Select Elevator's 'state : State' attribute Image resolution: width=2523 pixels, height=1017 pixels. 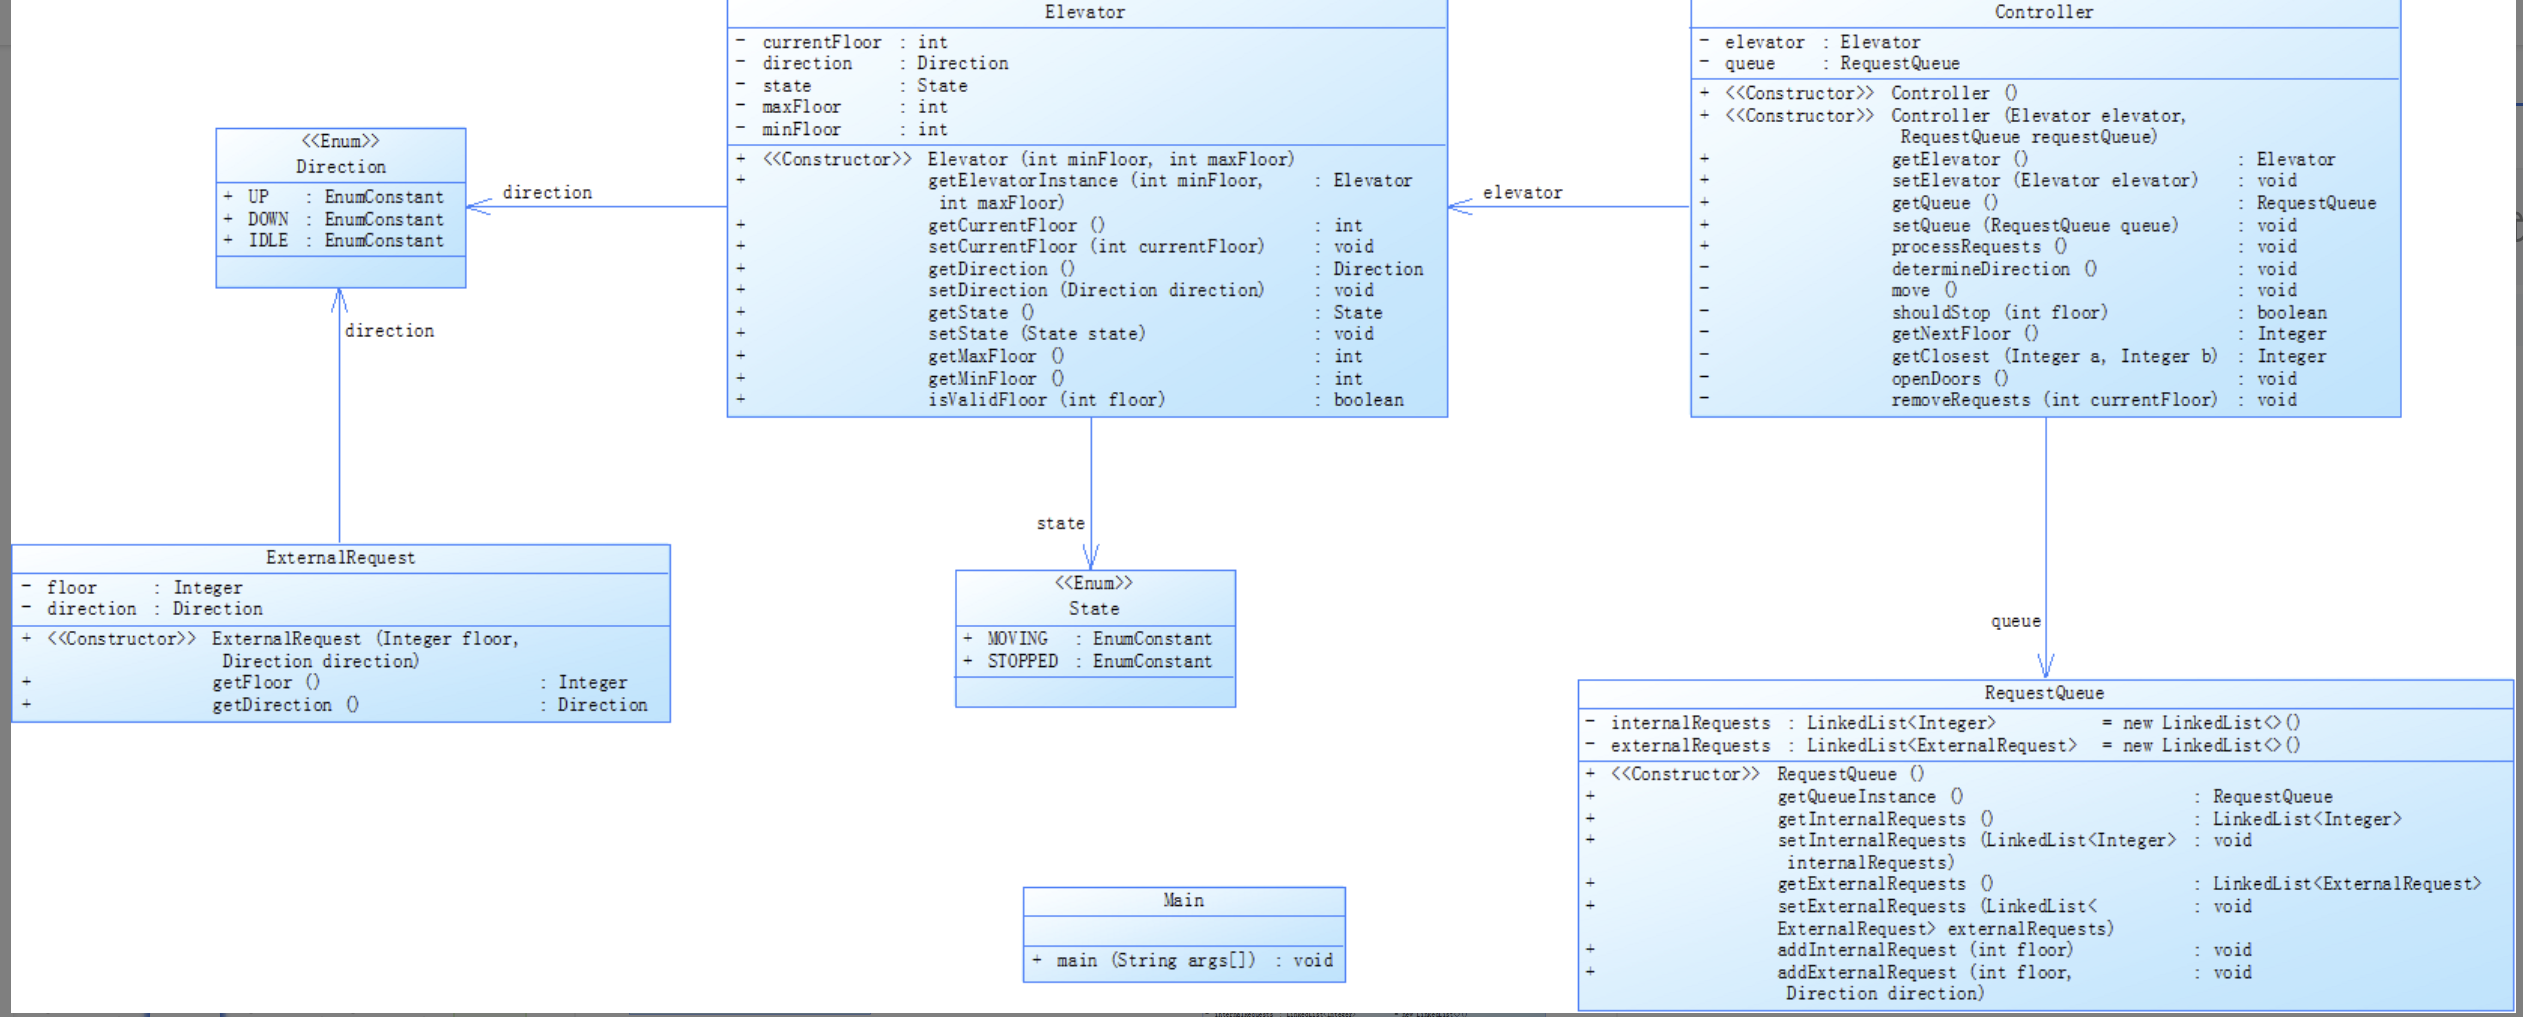point(851,86)
